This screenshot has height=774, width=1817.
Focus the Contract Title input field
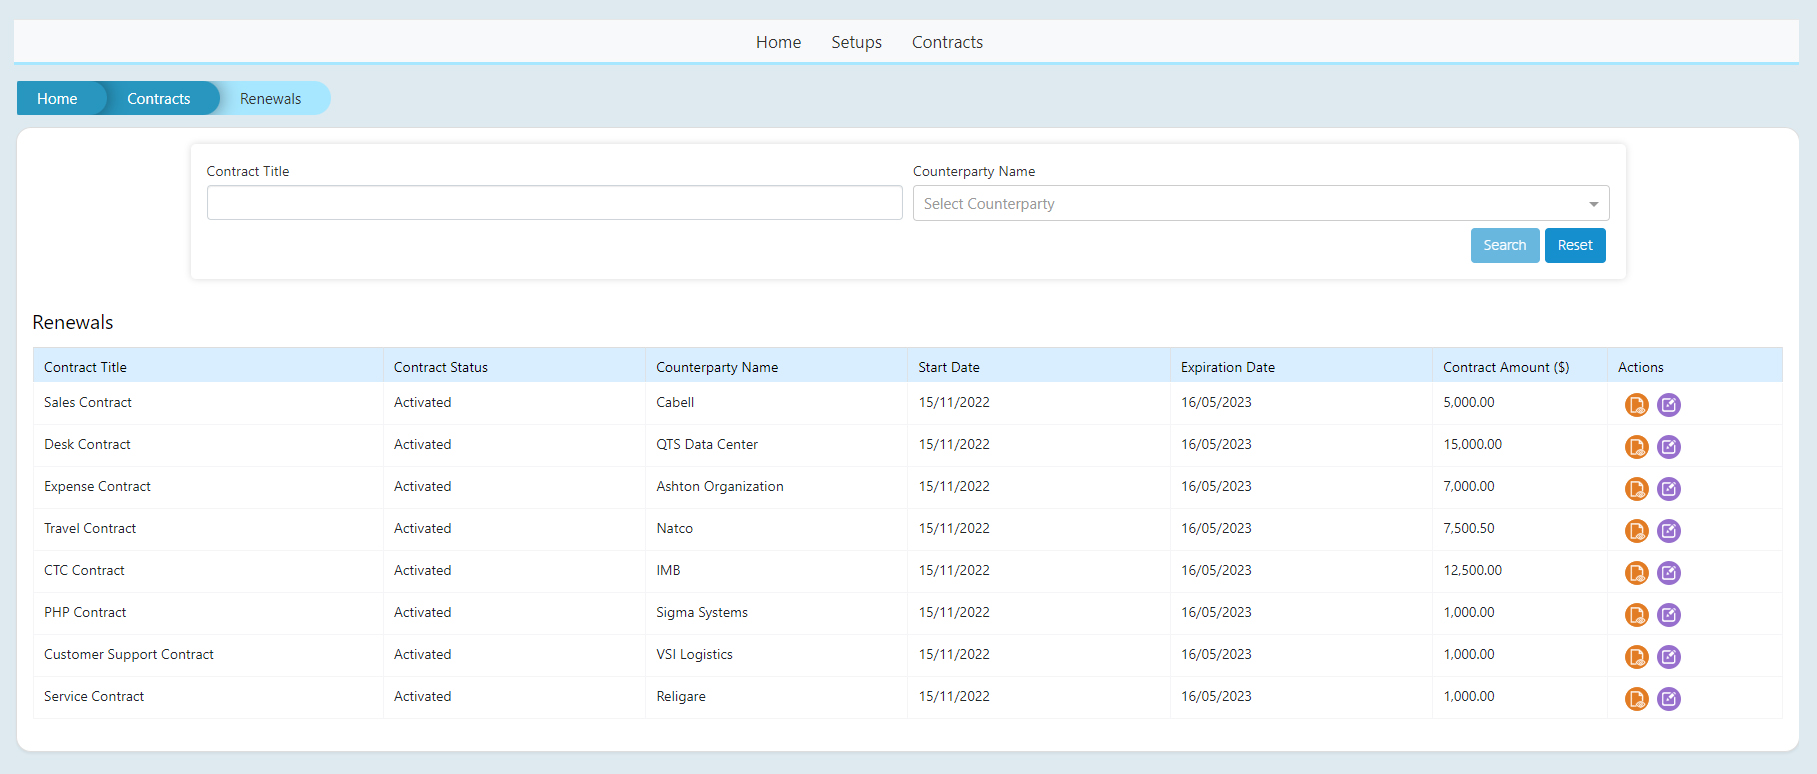[x=554, y=203]
